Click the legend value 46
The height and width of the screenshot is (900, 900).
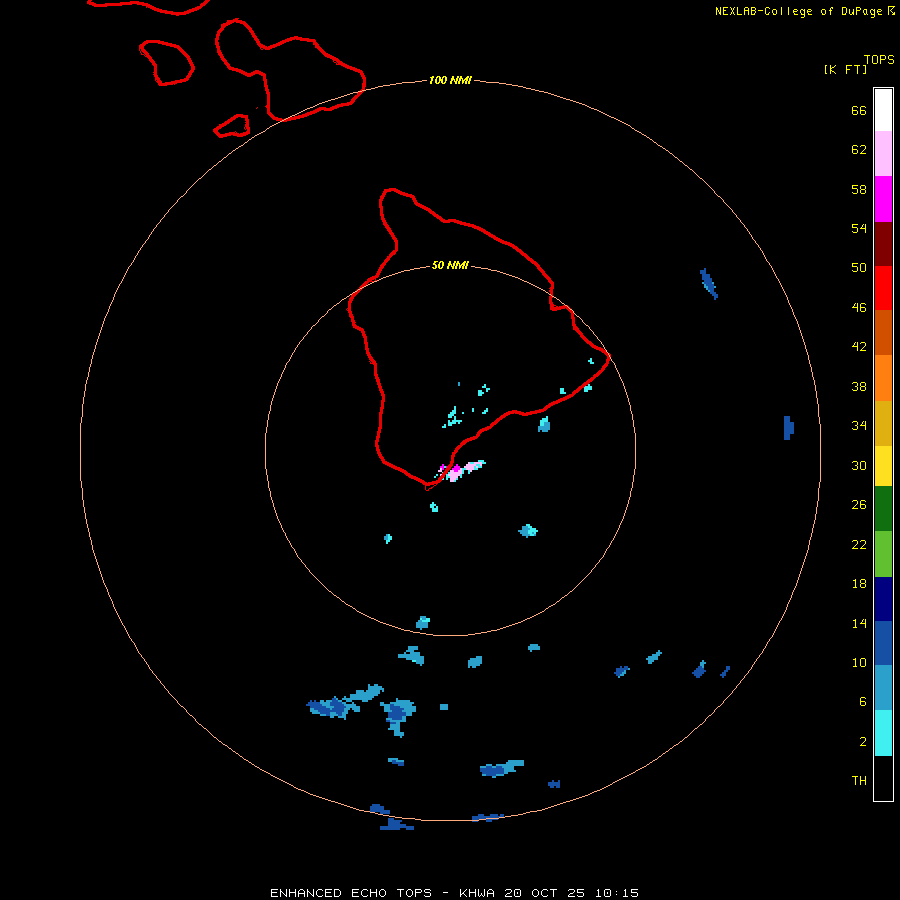click(859, 307)
